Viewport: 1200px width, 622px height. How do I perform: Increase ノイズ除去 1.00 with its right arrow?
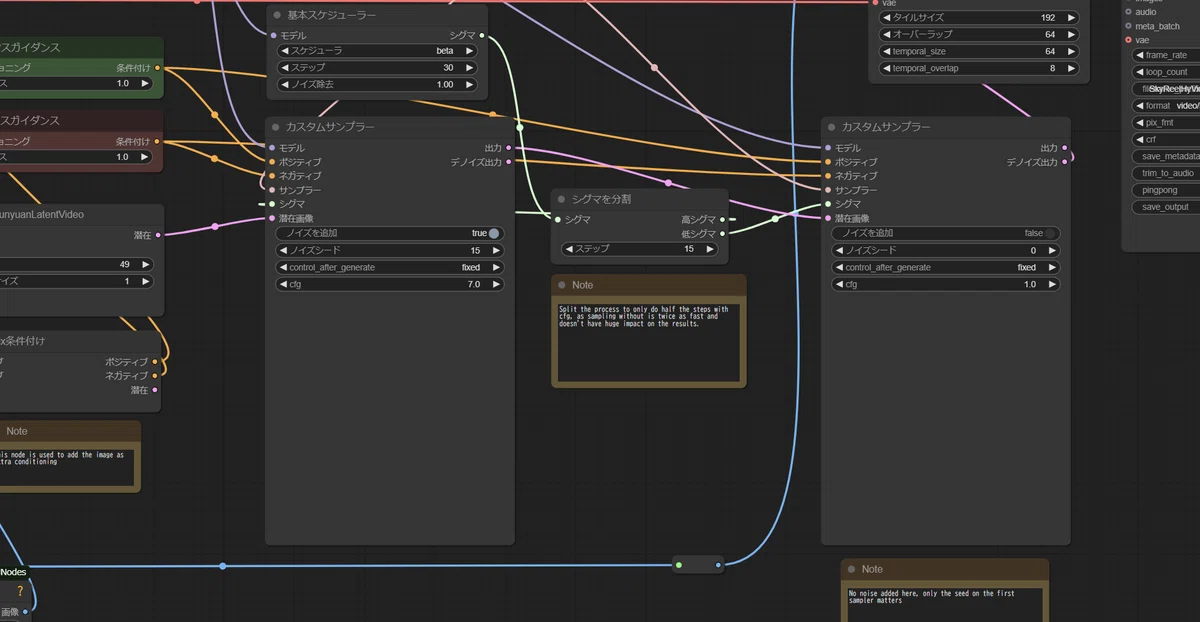[469, 85]
